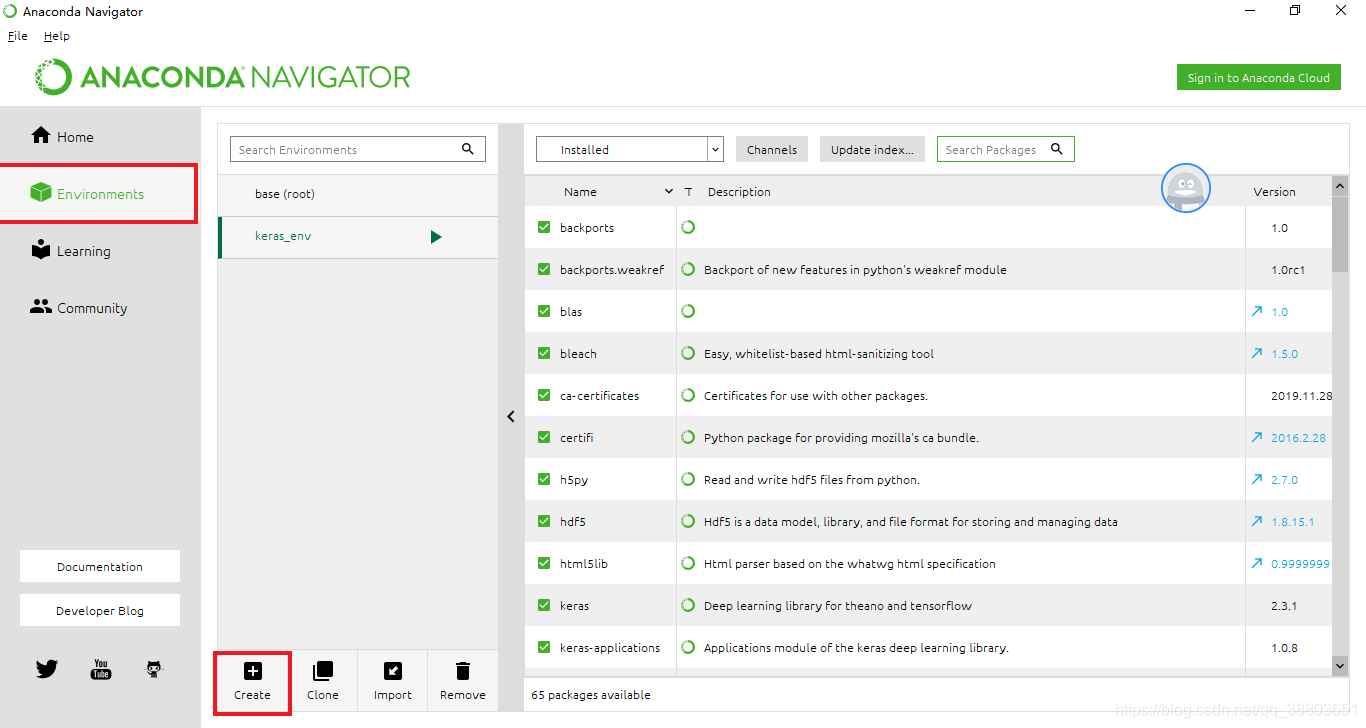Screen dimensions: 1366x728
Task: Select the Environments cube icon
Action: (41, 192)
